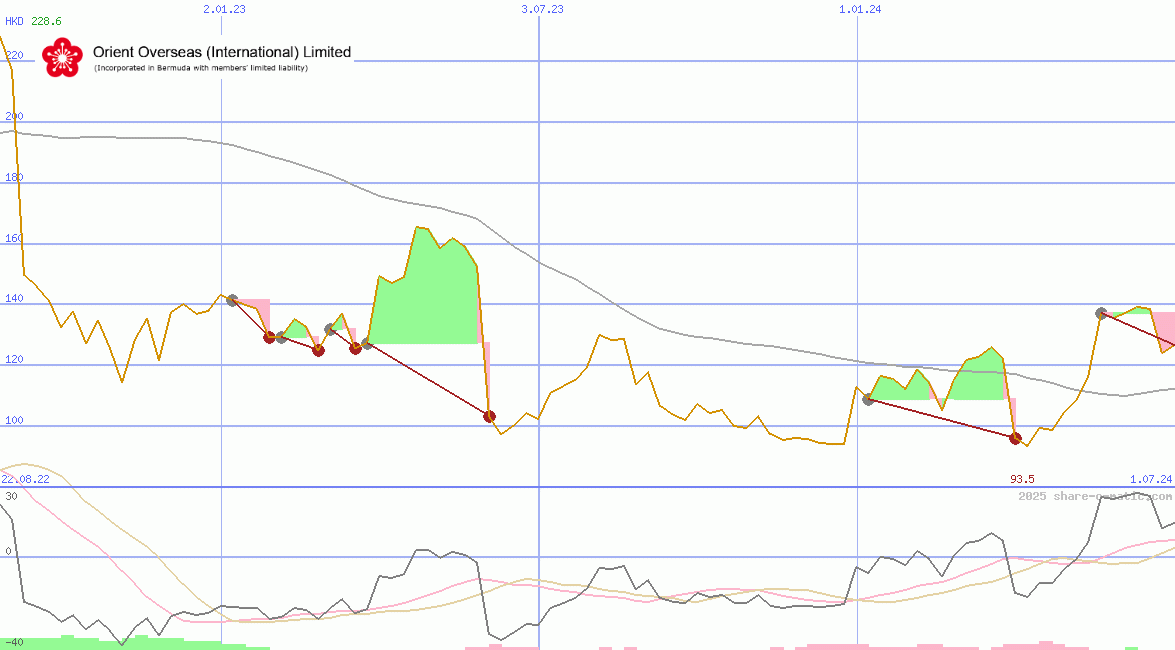
Task: Click the 200 price axis label
Action: pyautogui.click(x=14, y=116)
